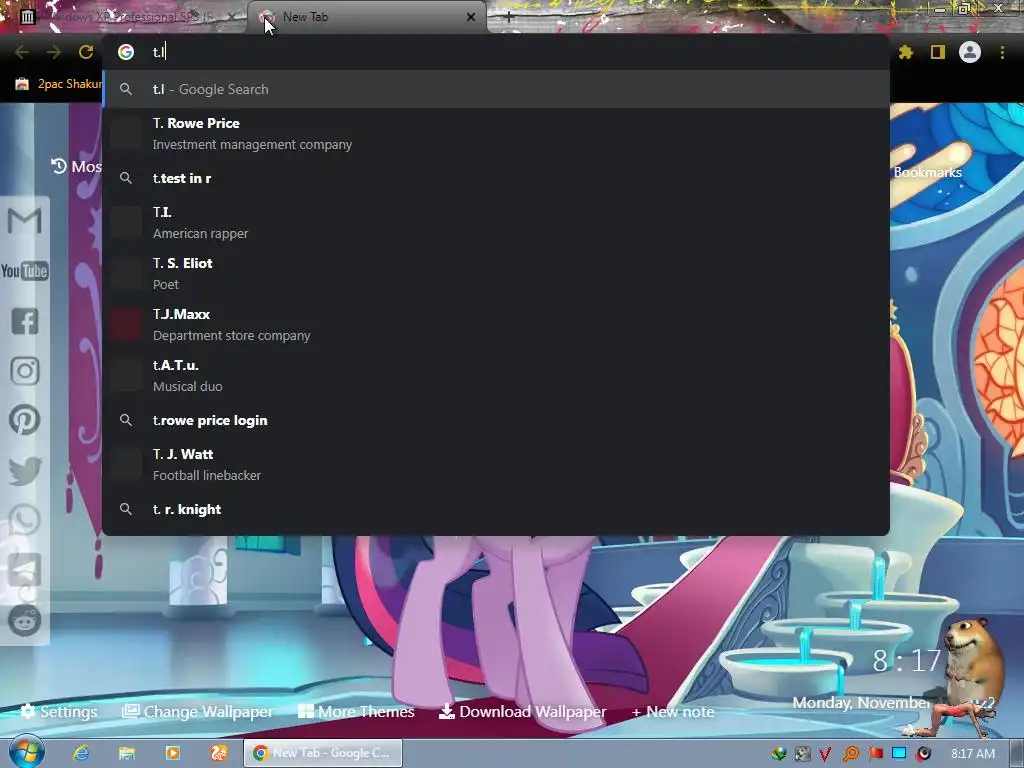Select the New Tab browser tab
The height and width of the screenshot is (768, 1024).
(366, 17)
